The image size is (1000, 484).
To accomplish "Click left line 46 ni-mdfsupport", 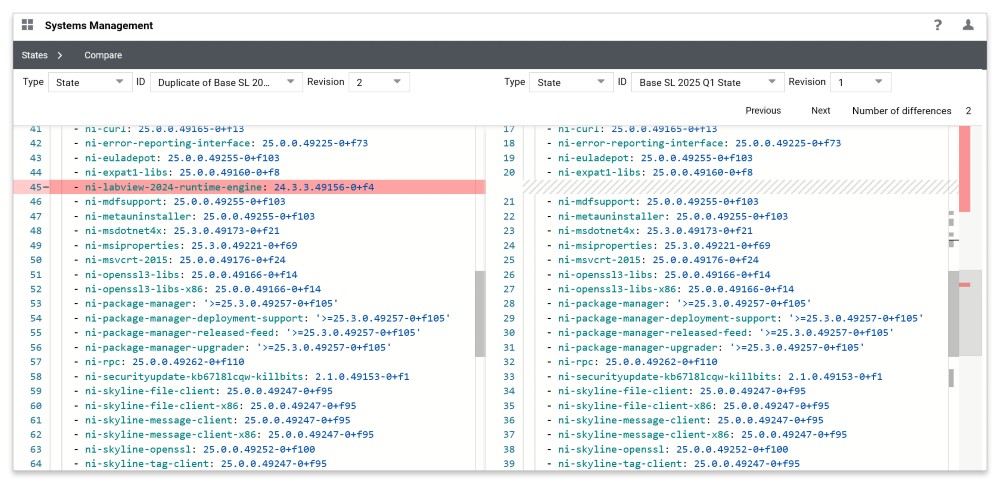I will pyautogui.click(x=185, y=202).
